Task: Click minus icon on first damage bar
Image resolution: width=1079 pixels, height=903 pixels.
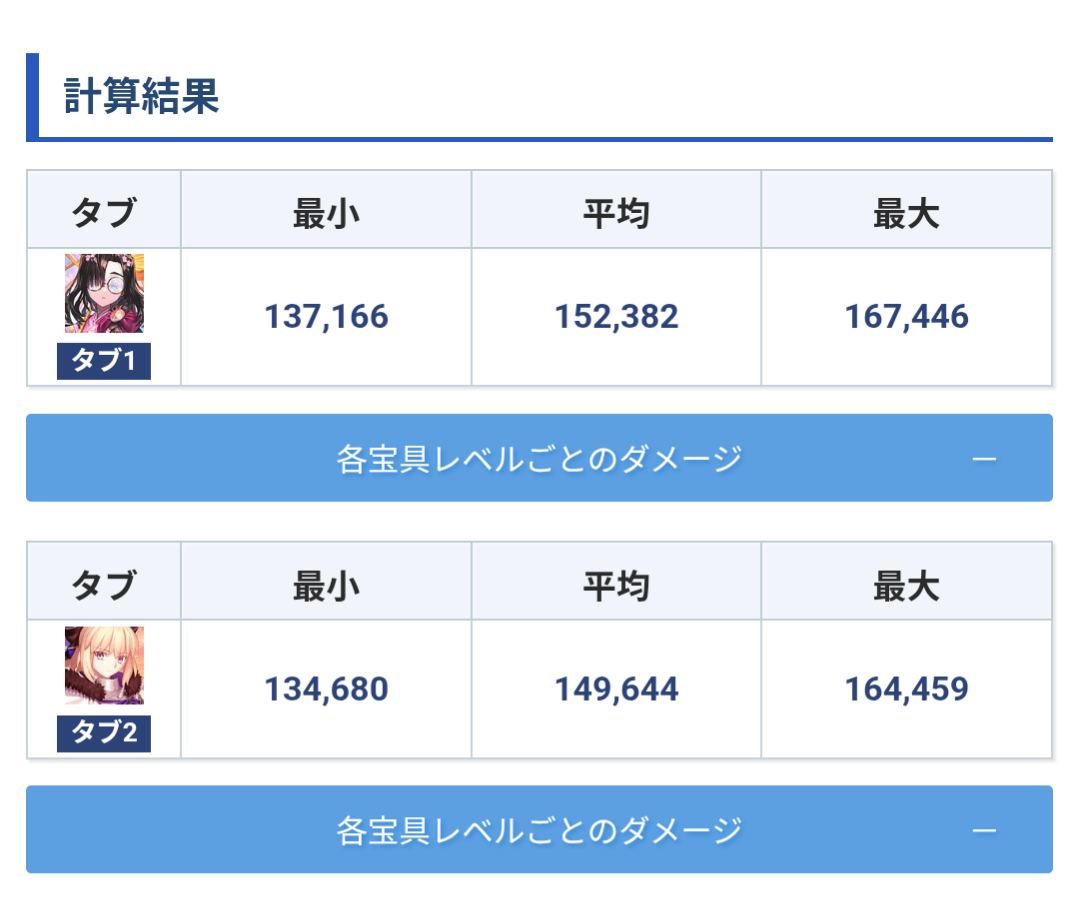Action: (x=985, y=459)
